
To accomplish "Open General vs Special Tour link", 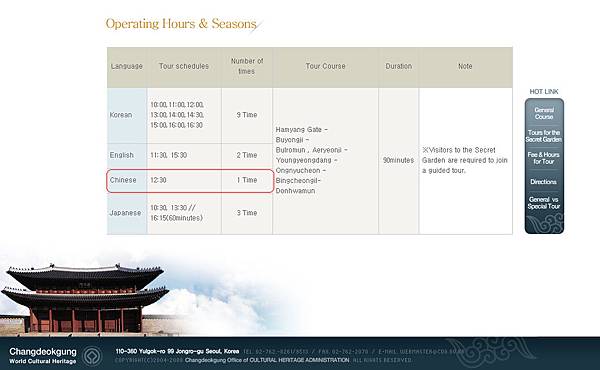I will (x=544, y=203).
